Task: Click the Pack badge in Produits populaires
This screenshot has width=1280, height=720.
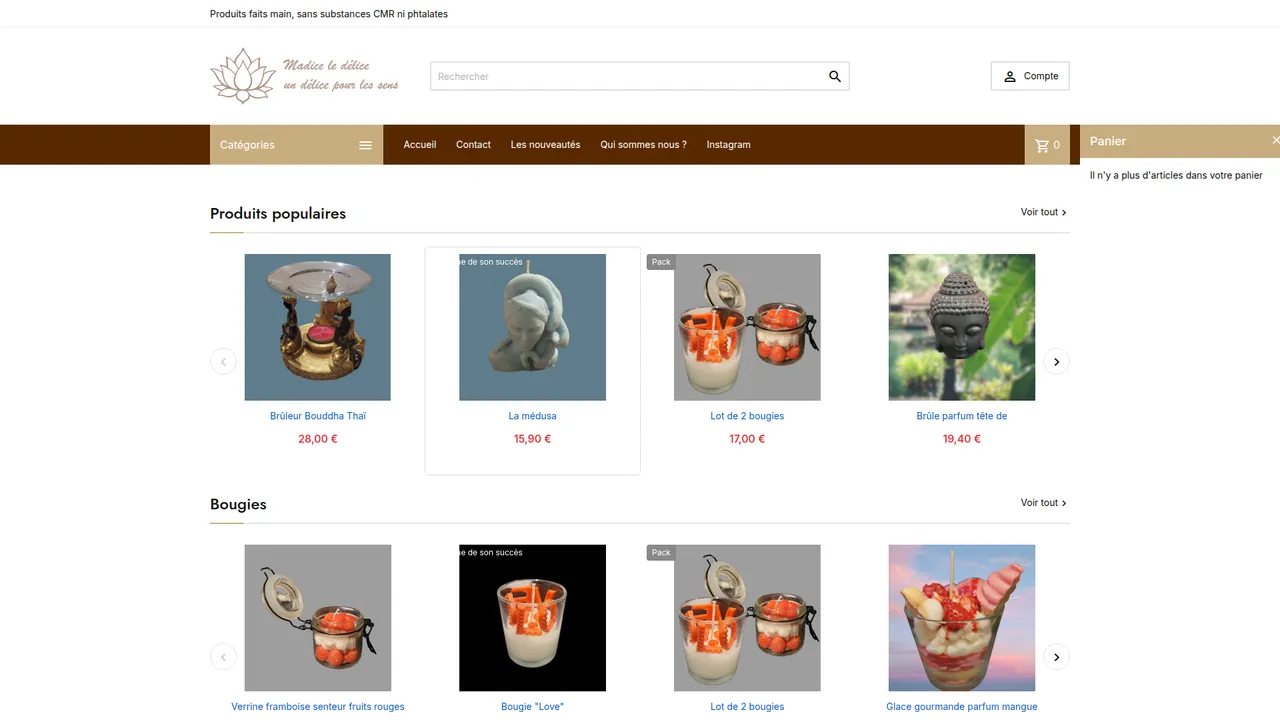Action: 661,262
